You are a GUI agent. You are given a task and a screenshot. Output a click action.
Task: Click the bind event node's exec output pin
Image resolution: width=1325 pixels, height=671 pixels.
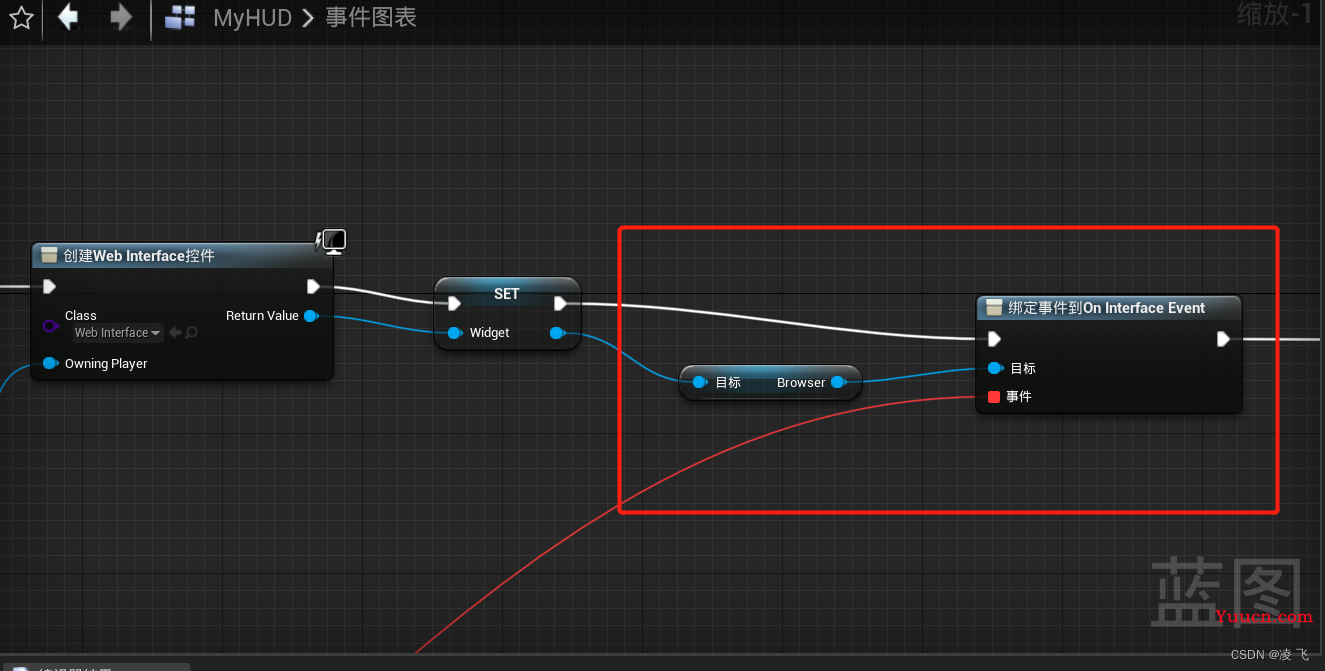tap(1223, 339)
